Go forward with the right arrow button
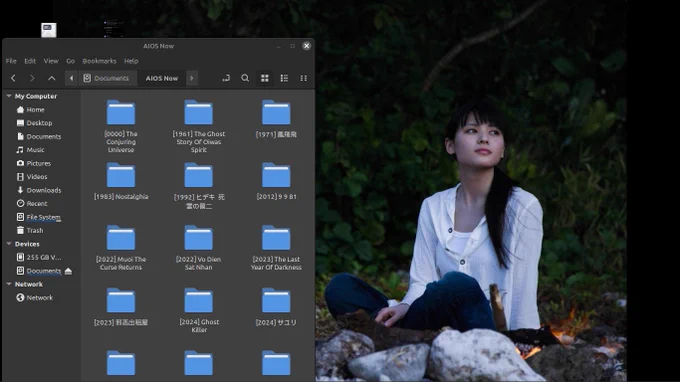680x382 pixels. coord(32,78)
